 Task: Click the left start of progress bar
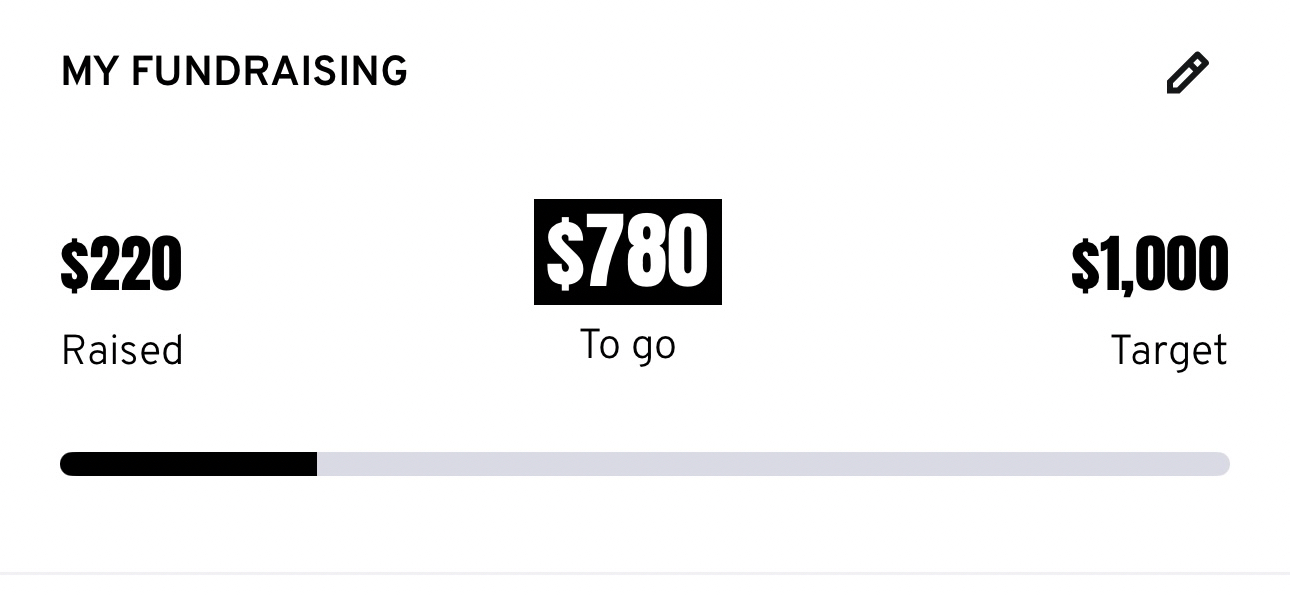point(68,464)
